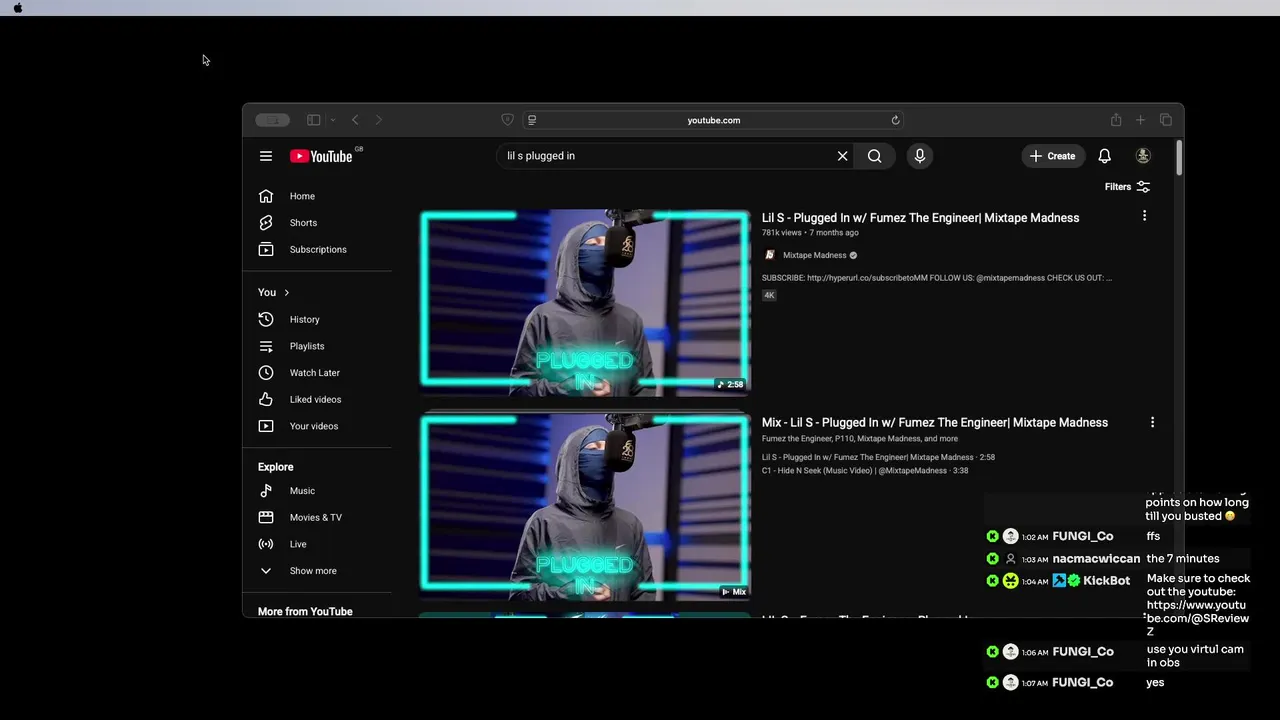Open the YouTube hamburger guide menu

coord(266,156)
